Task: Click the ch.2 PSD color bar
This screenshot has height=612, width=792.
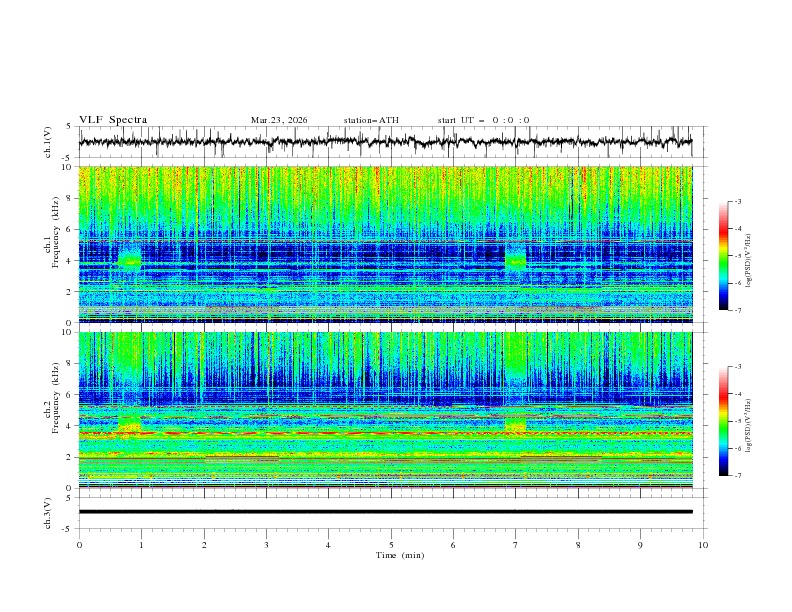Action: coord(724,421)
